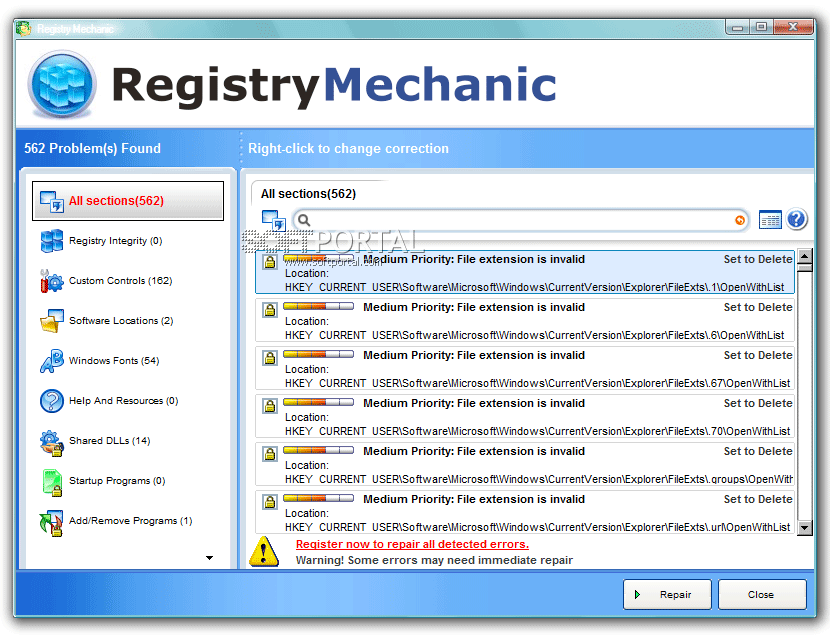Open the blue help question mark icon
The image size is (830, 636).
point(796,219)
